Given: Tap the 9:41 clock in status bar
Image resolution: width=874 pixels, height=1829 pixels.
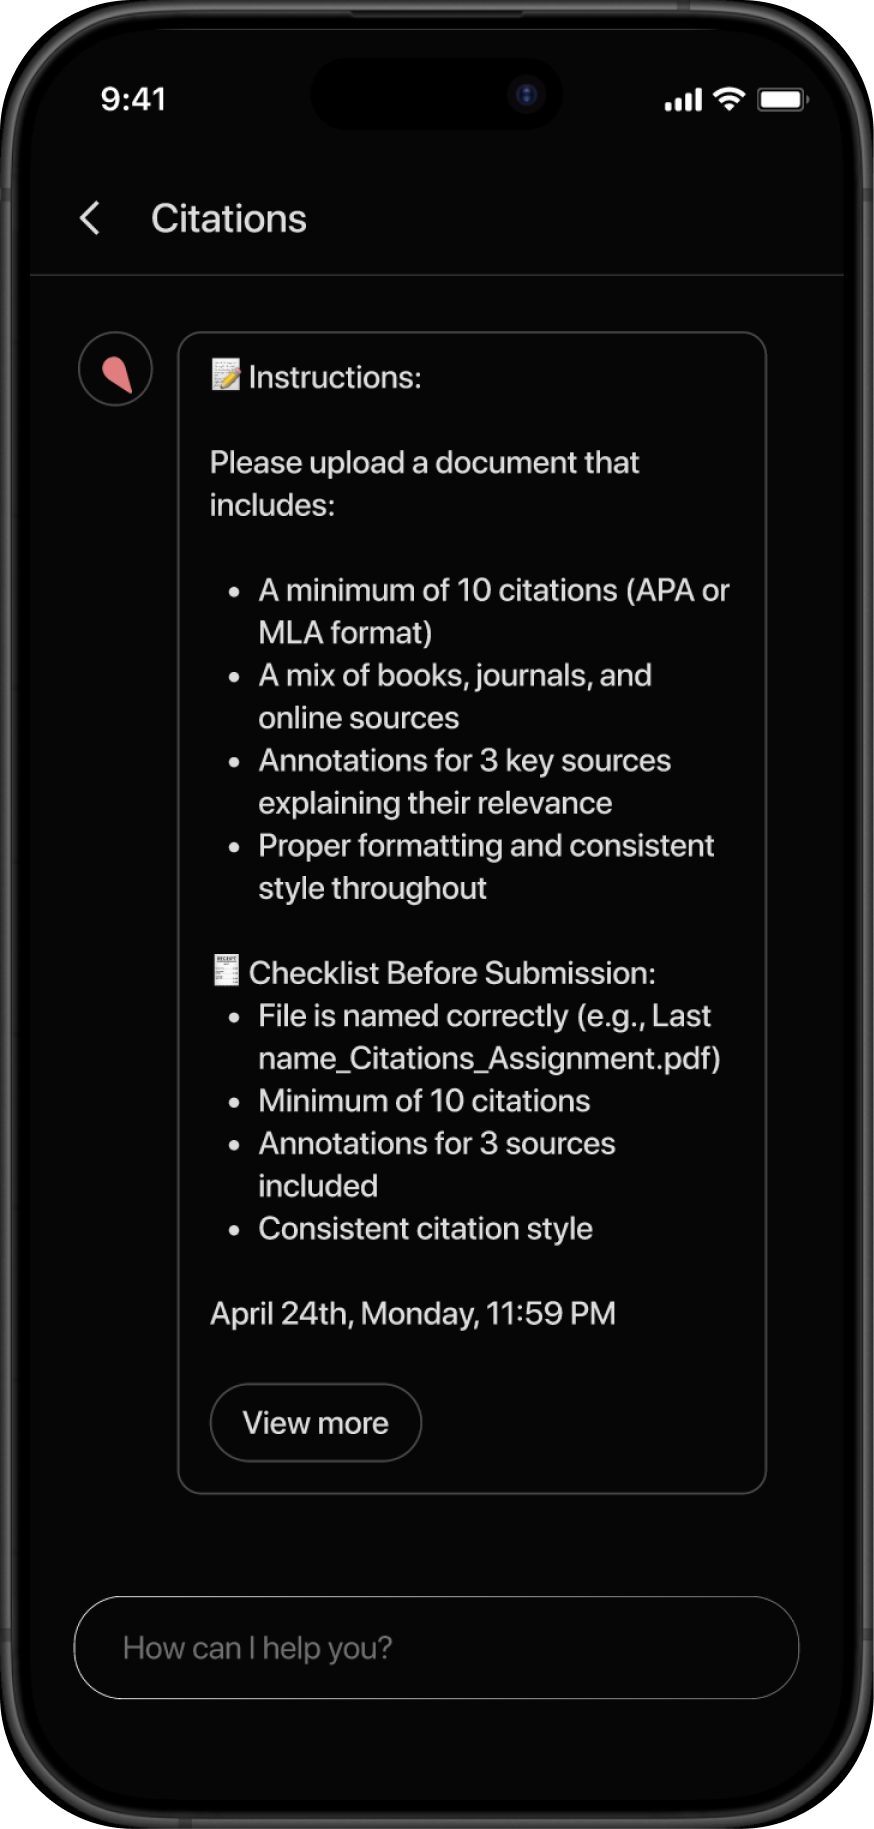Looking at the screenshot, I should pyautogui.click(x=133, y=99).
